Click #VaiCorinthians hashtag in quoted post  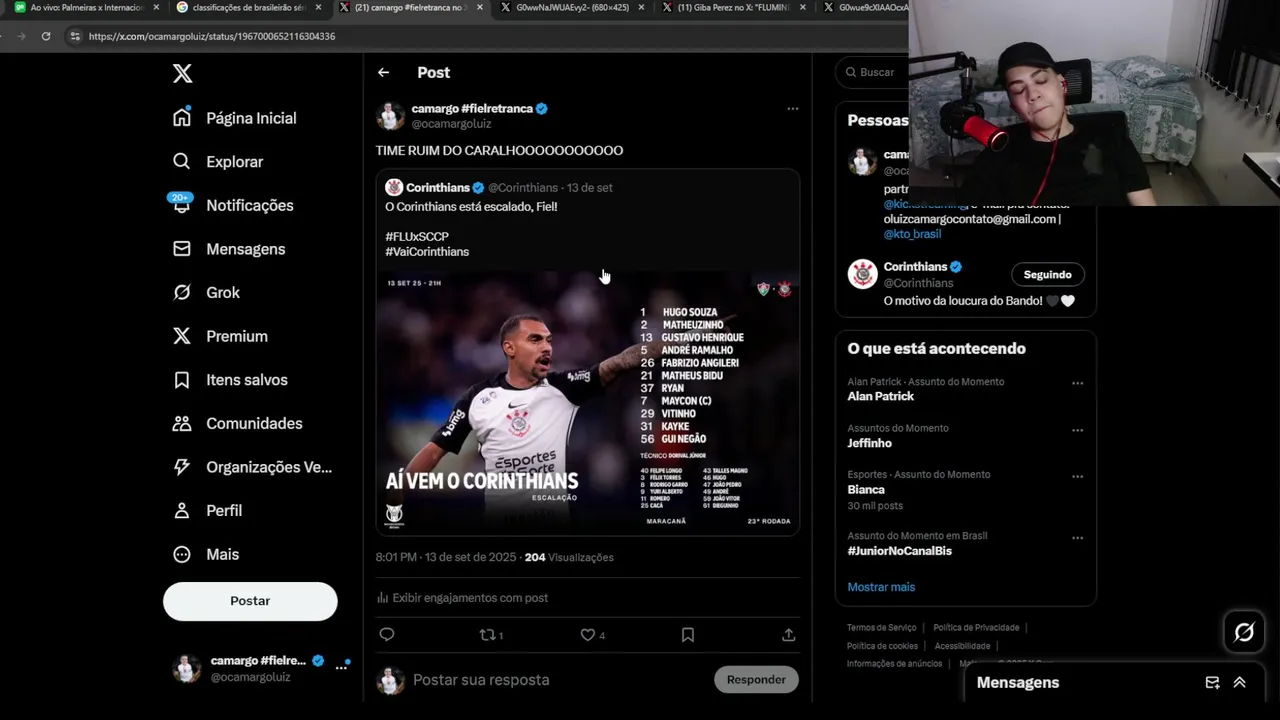tap(427, 252)
